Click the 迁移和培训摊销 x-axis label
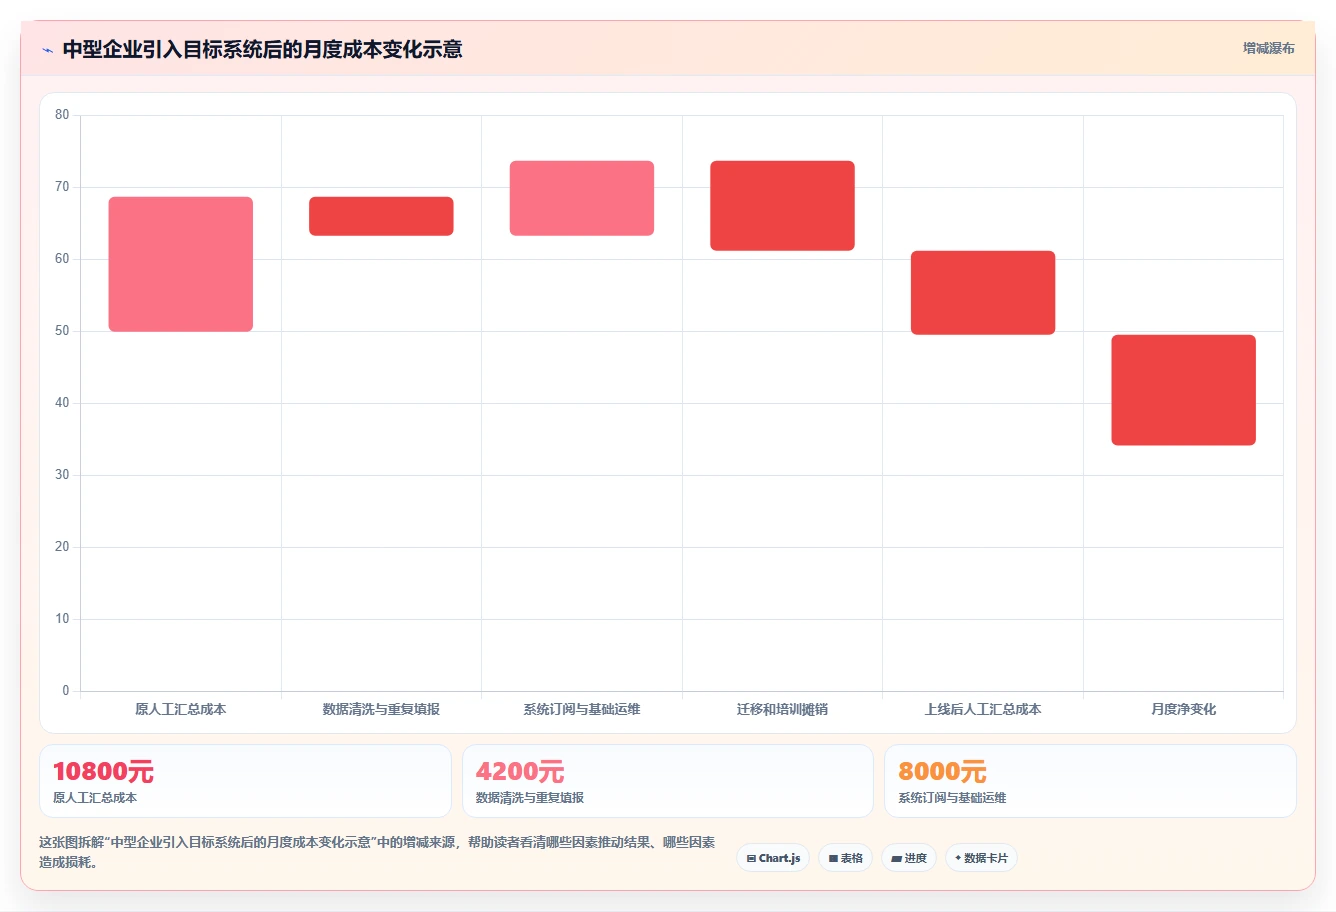This screenshot has width=1336, height=912. pyautogui.click(x=782, y=709)
